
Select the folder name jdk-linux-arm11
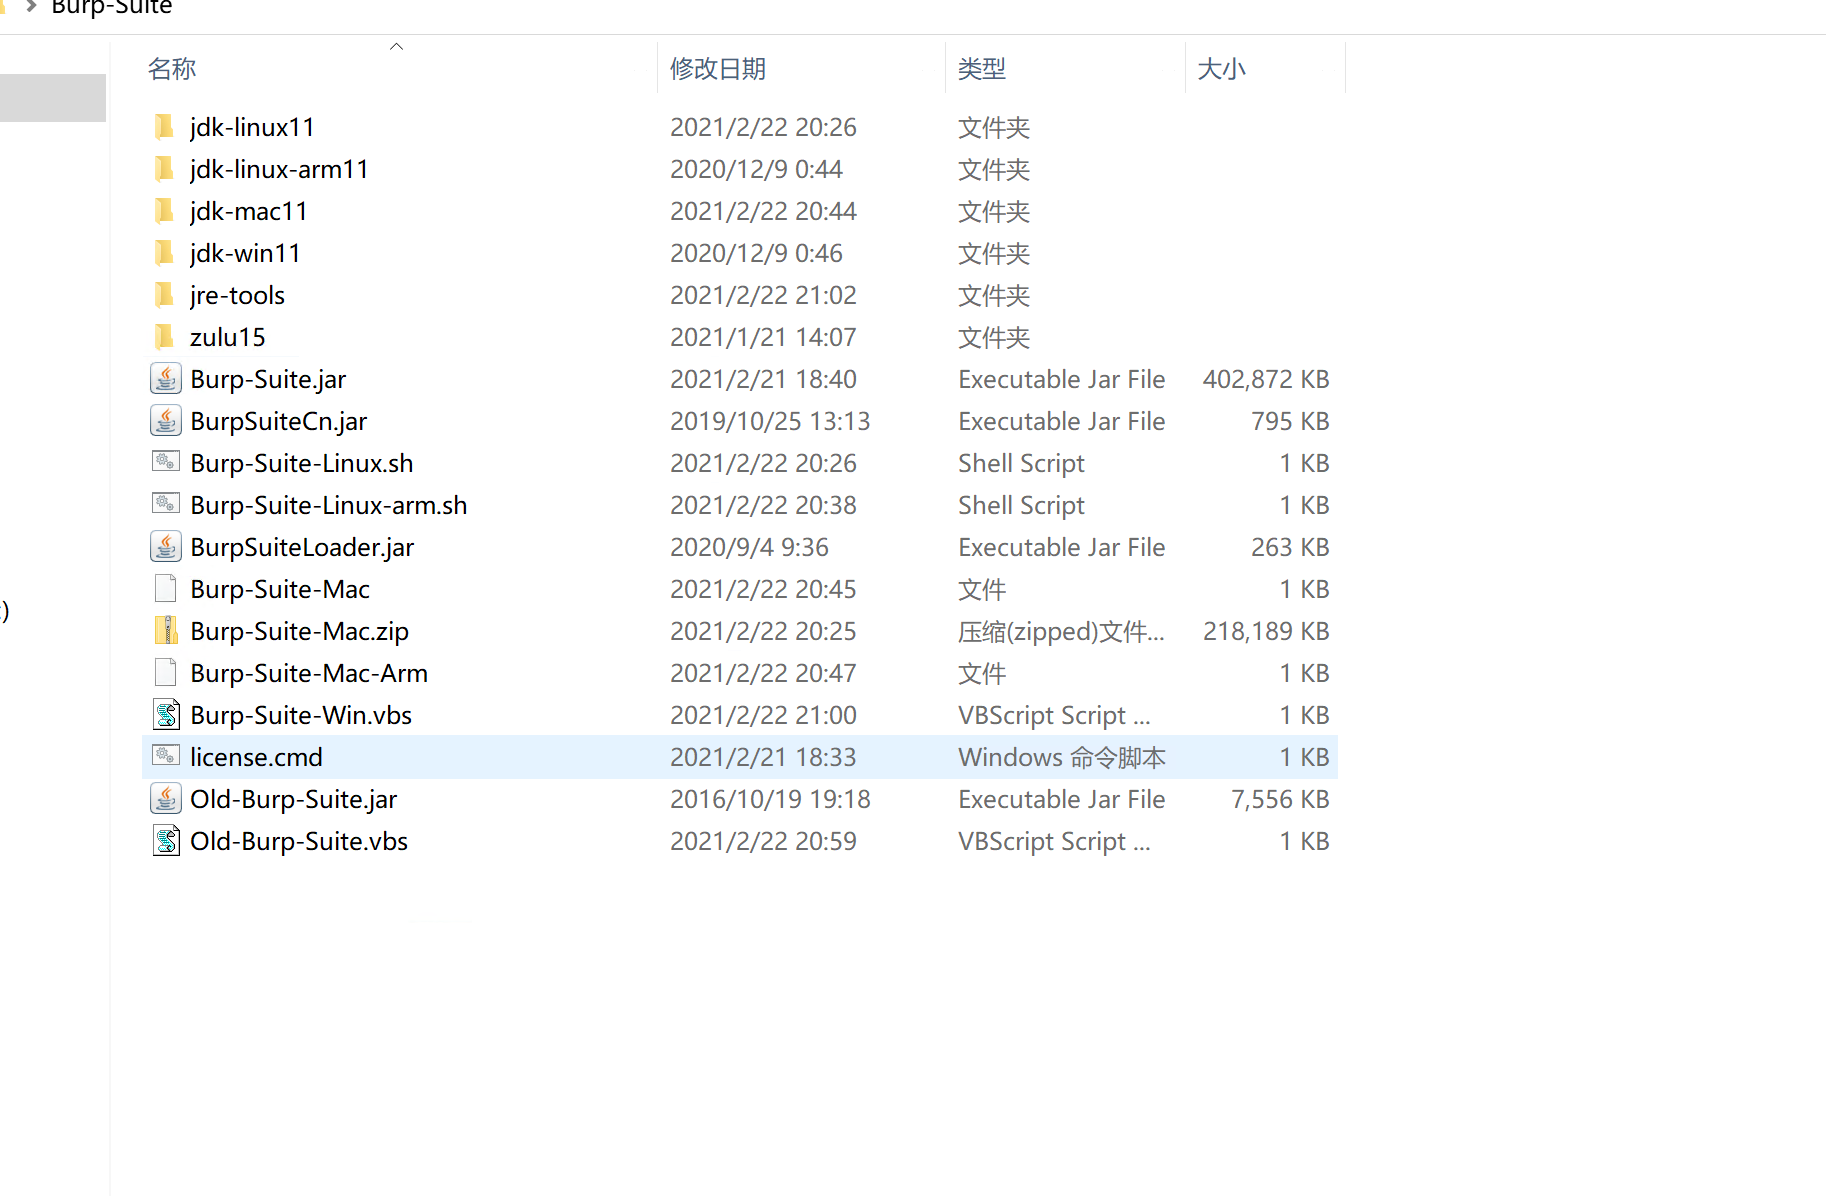(x=279, y=169)
